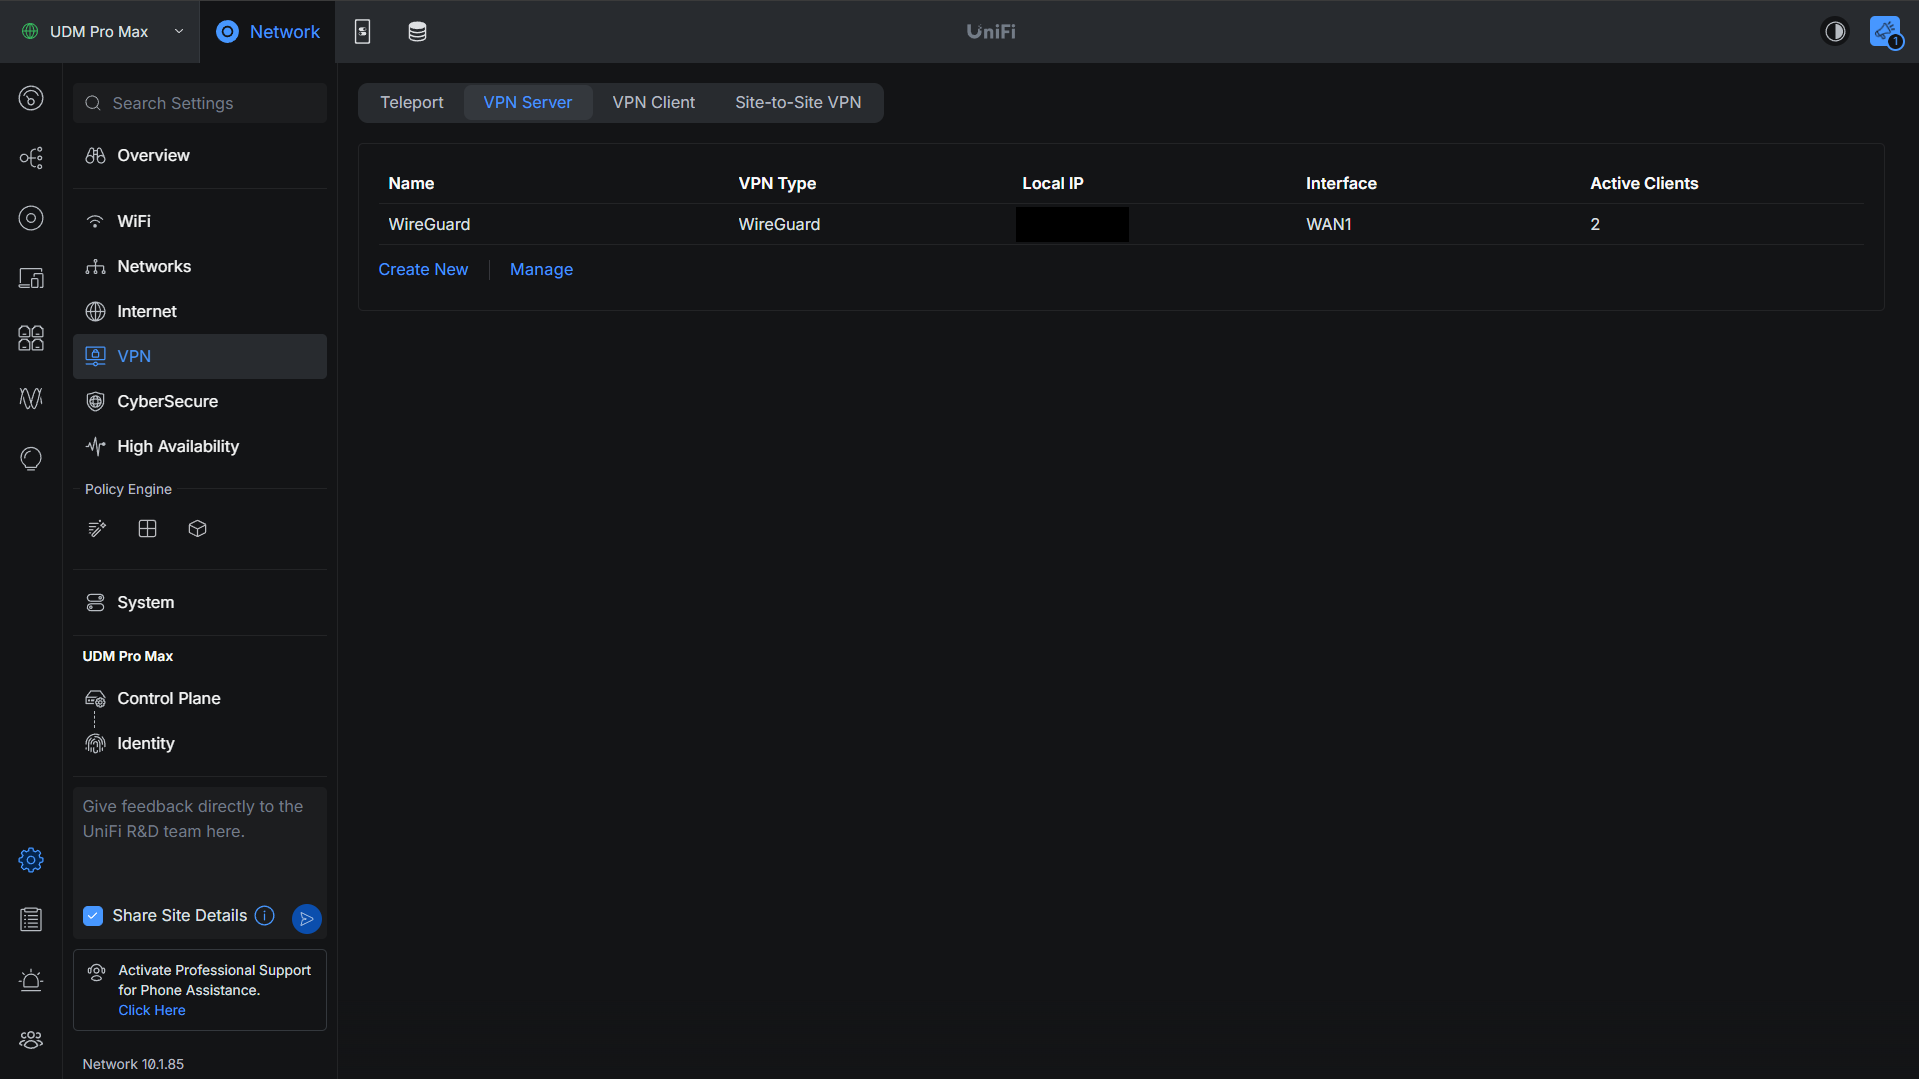Select the WireGuard server row
The height and width of the screenshot is (1079, 1919).
coord(1121,225)
